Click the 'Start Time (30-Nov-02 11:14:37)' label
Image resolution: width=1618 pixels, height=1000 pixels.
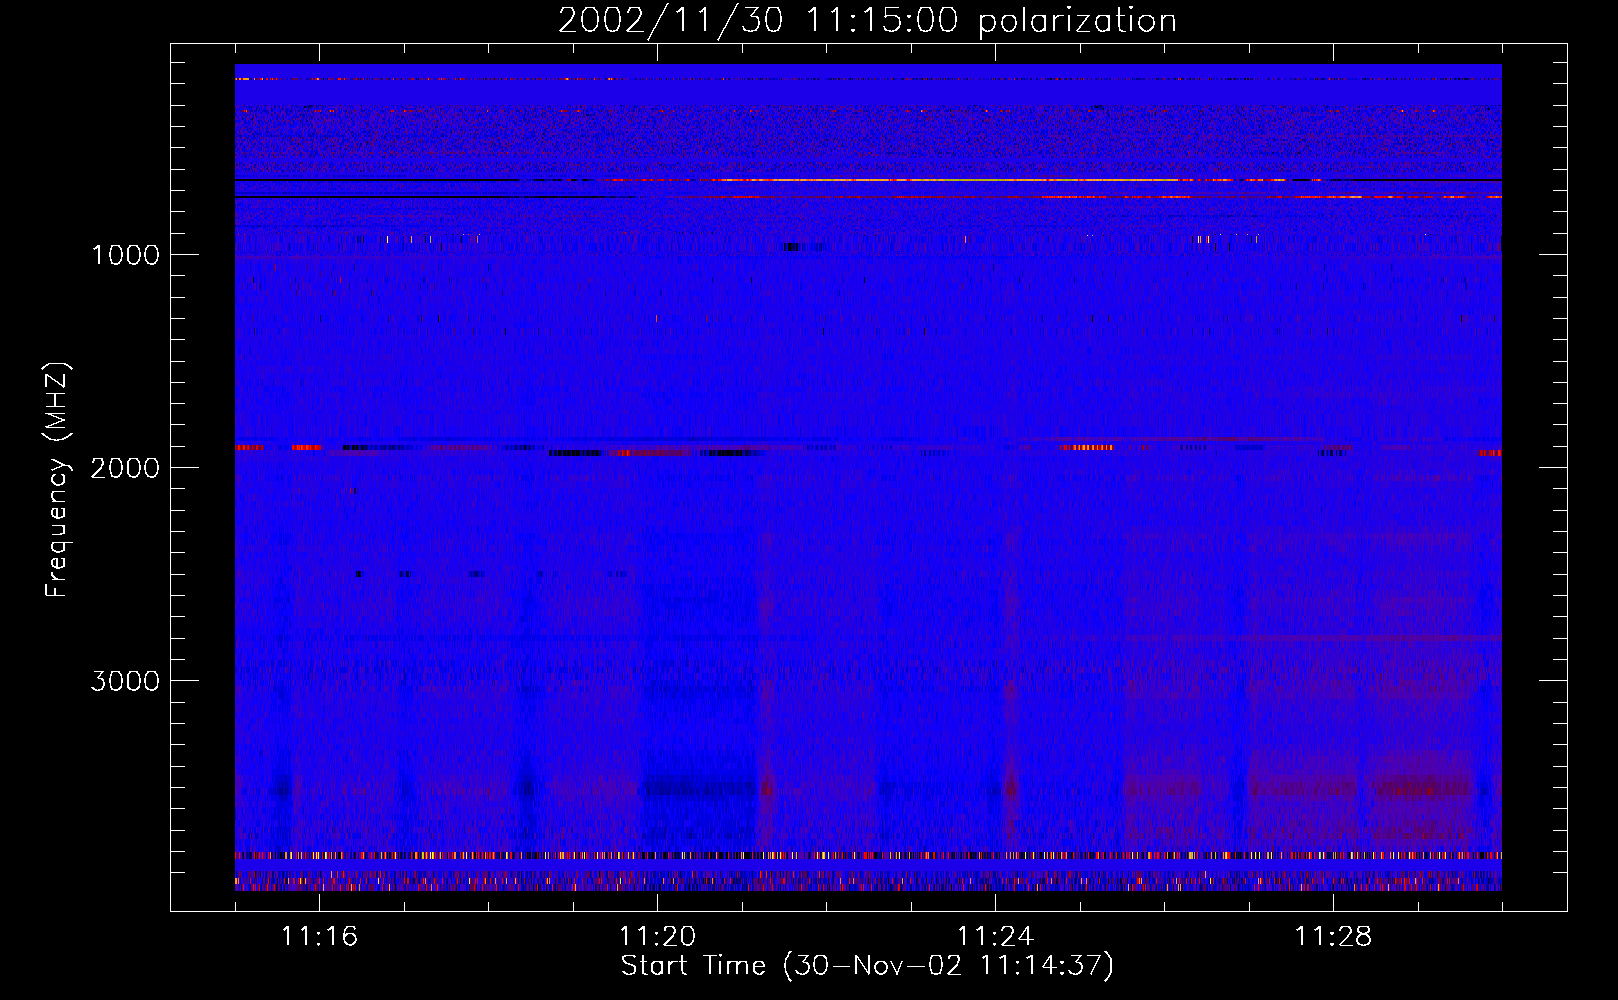(867, 966)
